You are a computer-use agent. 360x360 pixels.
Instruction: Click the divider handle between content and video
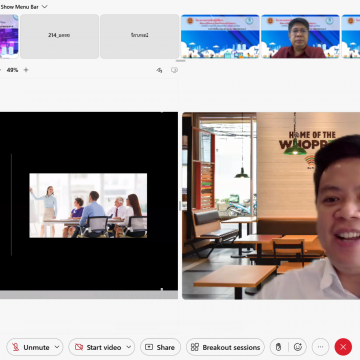[x=180, y=206]
